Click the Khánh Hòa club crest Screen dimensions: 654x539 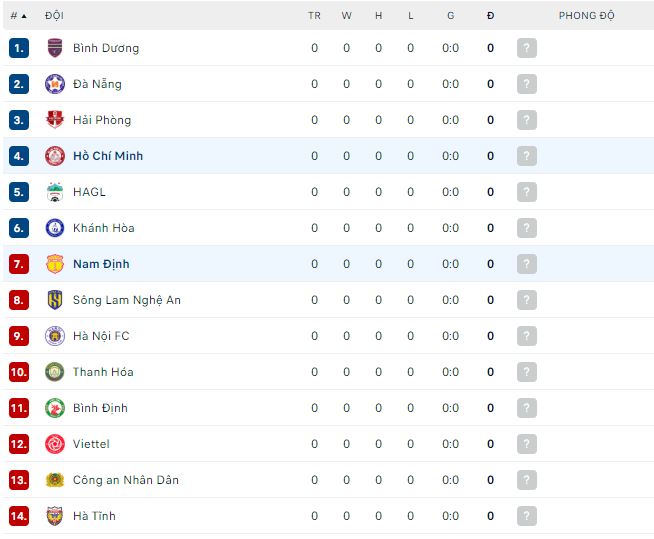pyautogui.click(x=55, y=228)
